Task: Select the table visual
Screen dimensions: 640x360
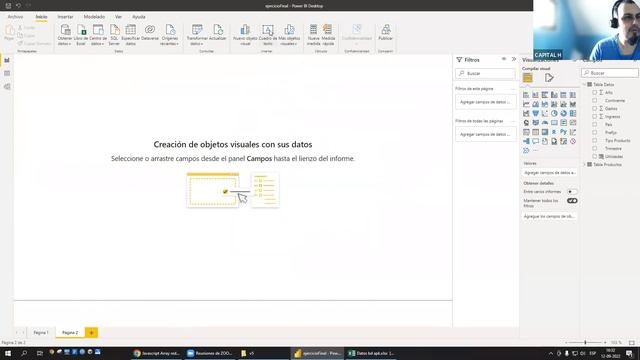Action: pos(536,132)
